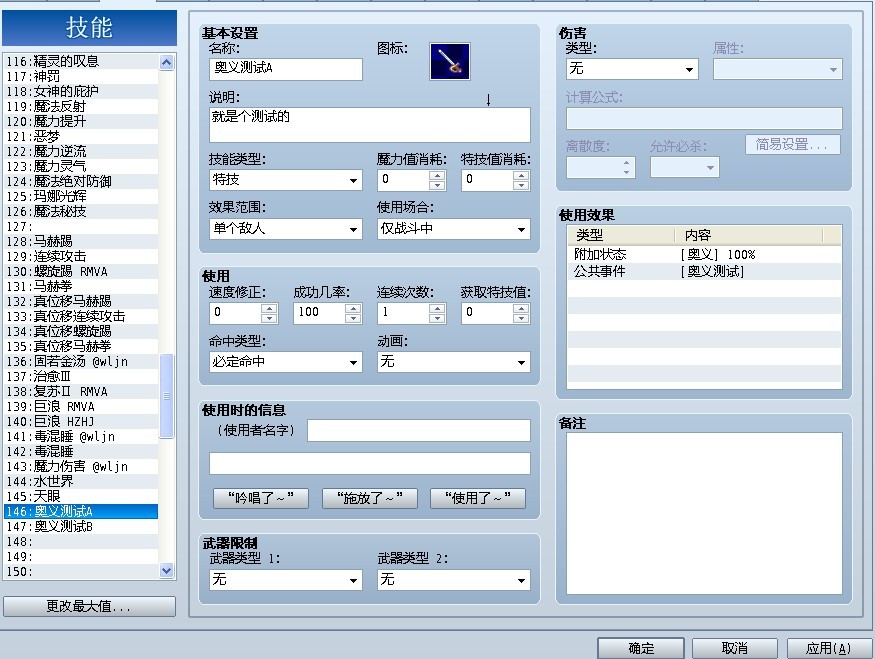
Task: Click the 备注 notes text area
Action: [x=704, y=513]
